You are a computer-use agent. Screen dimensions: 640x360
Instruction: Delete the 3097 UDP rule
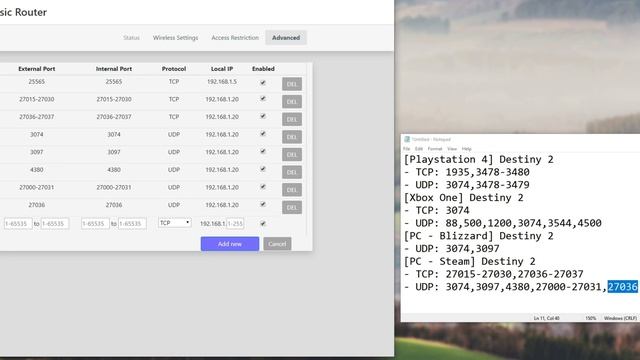point(292,154)
